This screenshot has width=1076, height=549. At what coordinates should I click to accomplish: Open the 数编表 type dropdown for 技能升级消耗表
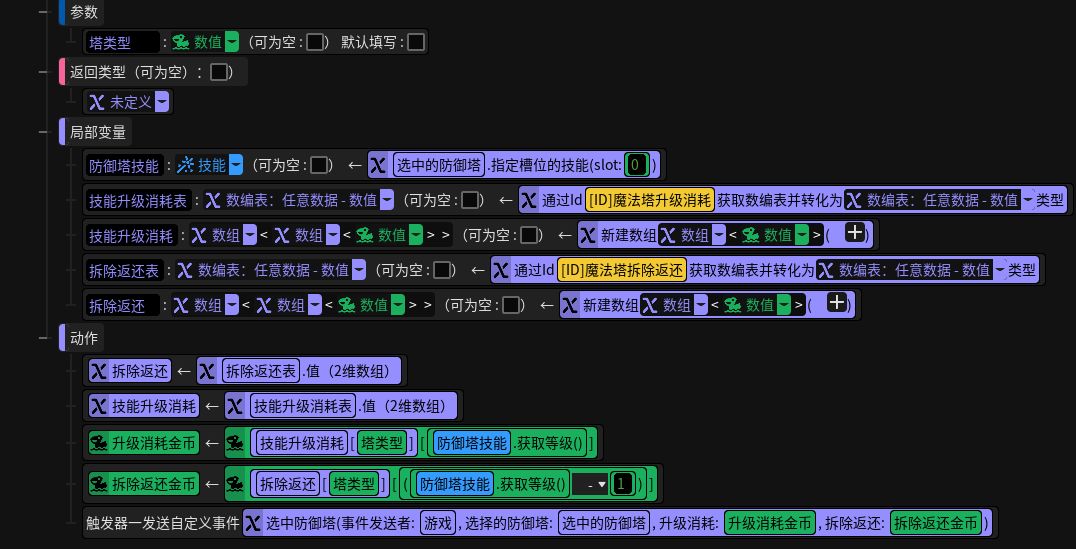pos(387,200)
